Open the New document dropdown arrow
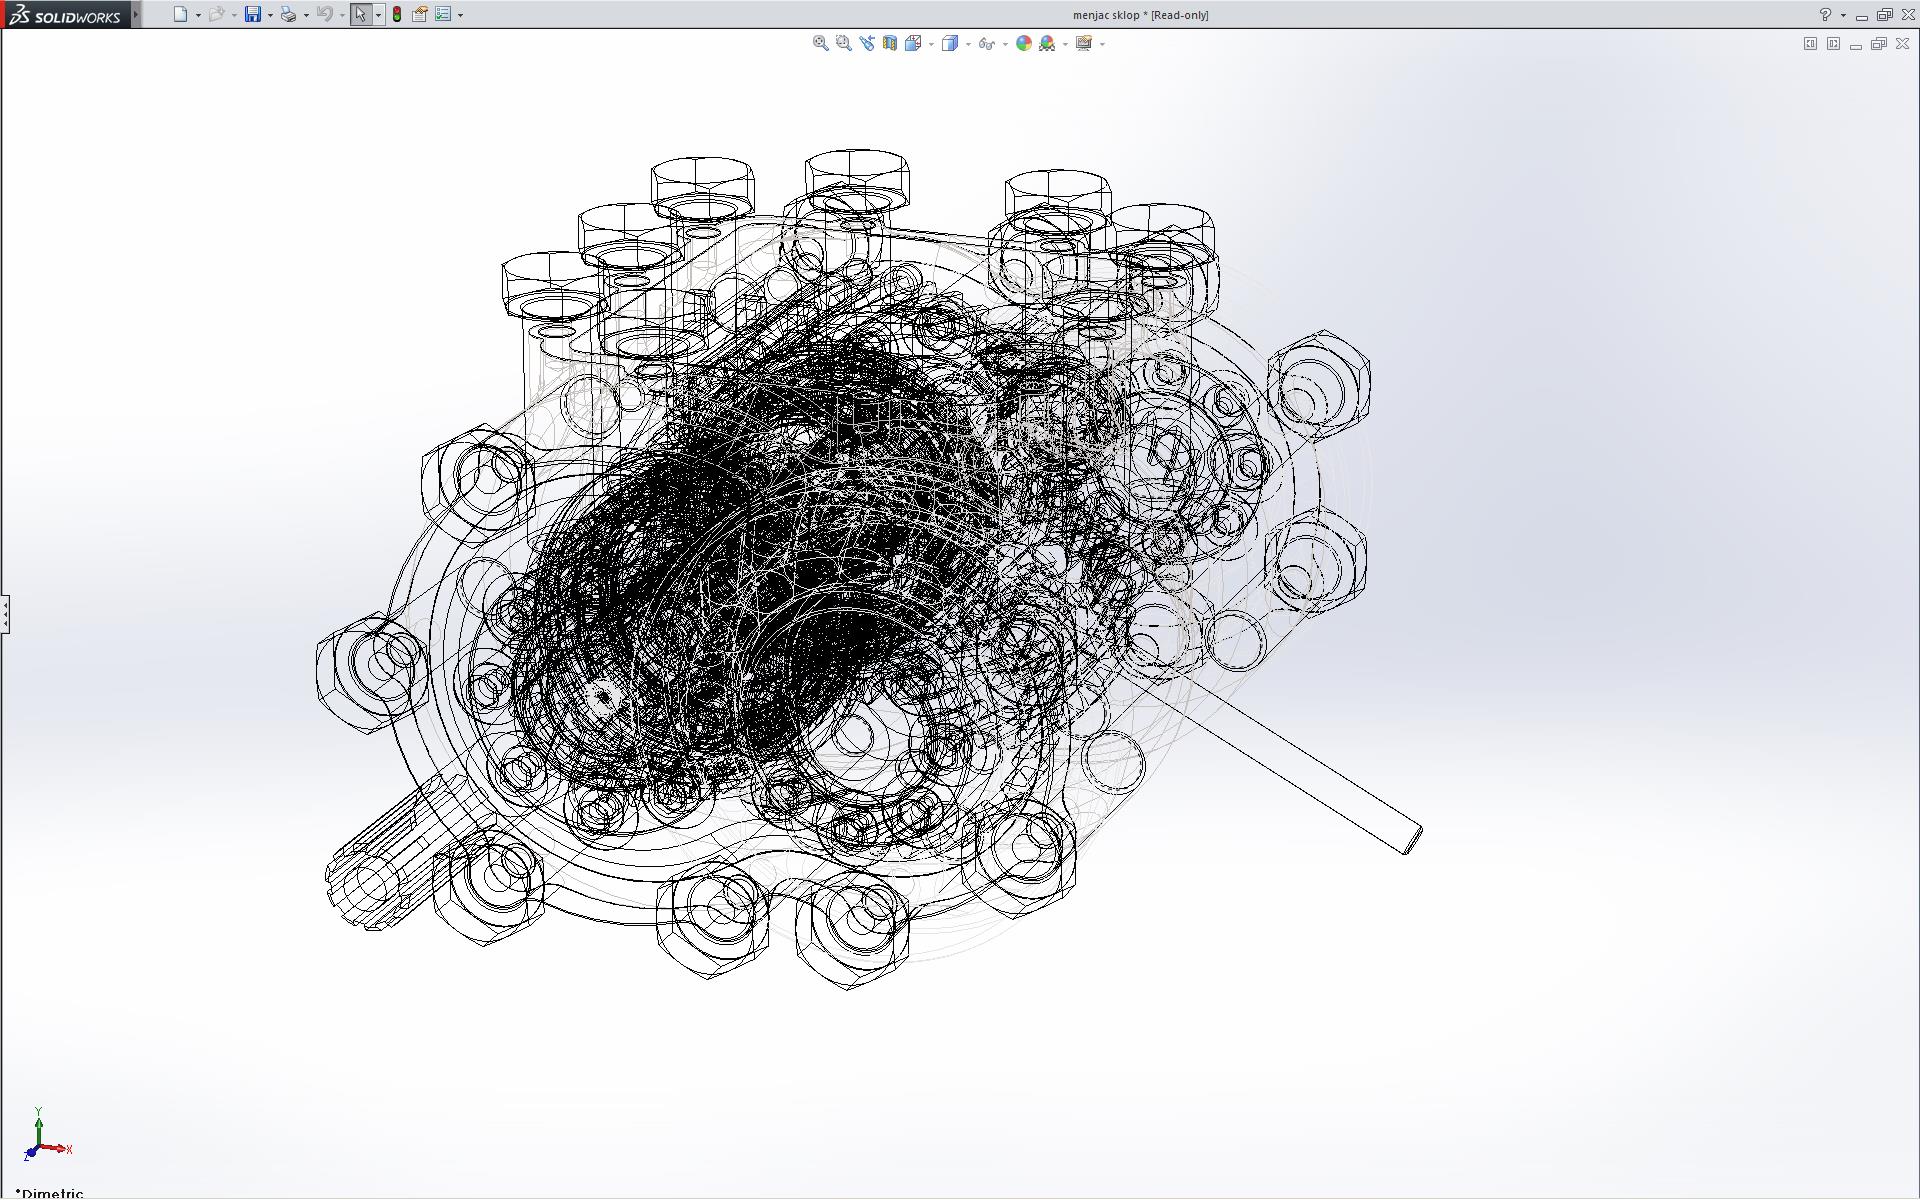Image resolution: width=1920 pixels, height=1200 pixels. (x=198, y=15)
